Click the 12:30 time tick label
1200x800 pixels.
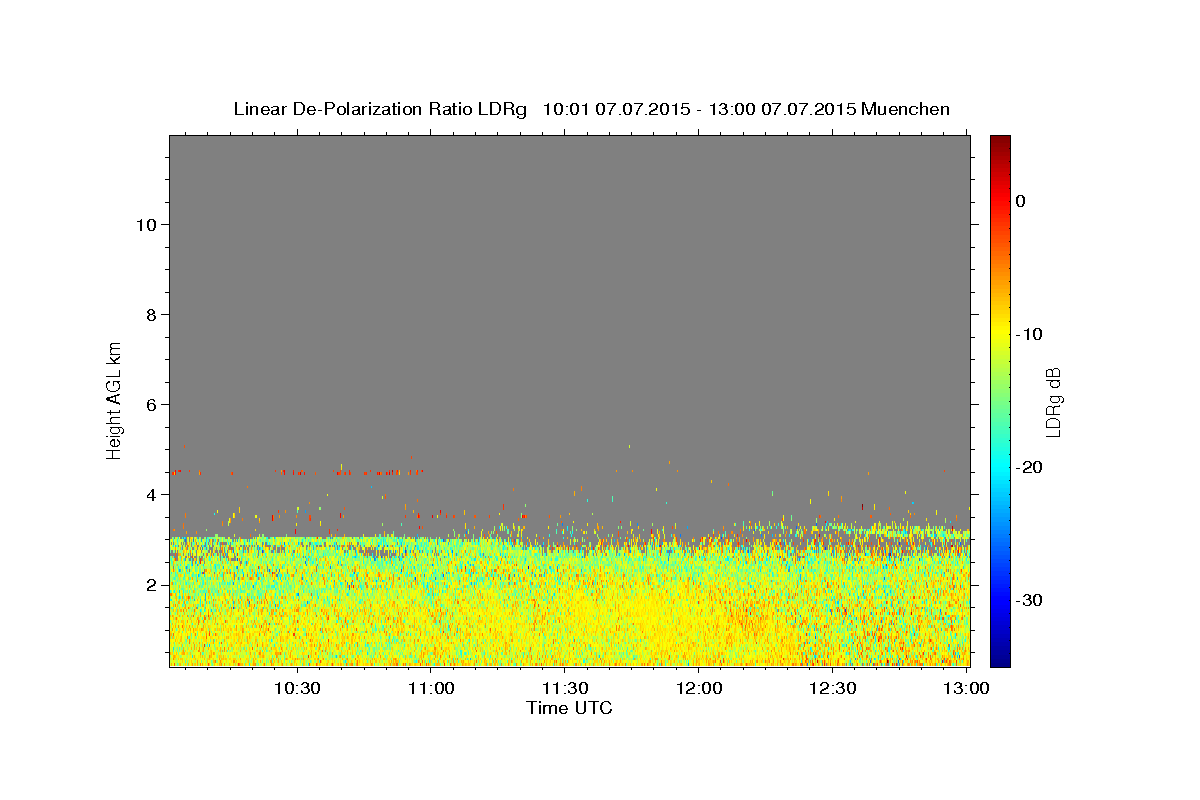(832, 688)
